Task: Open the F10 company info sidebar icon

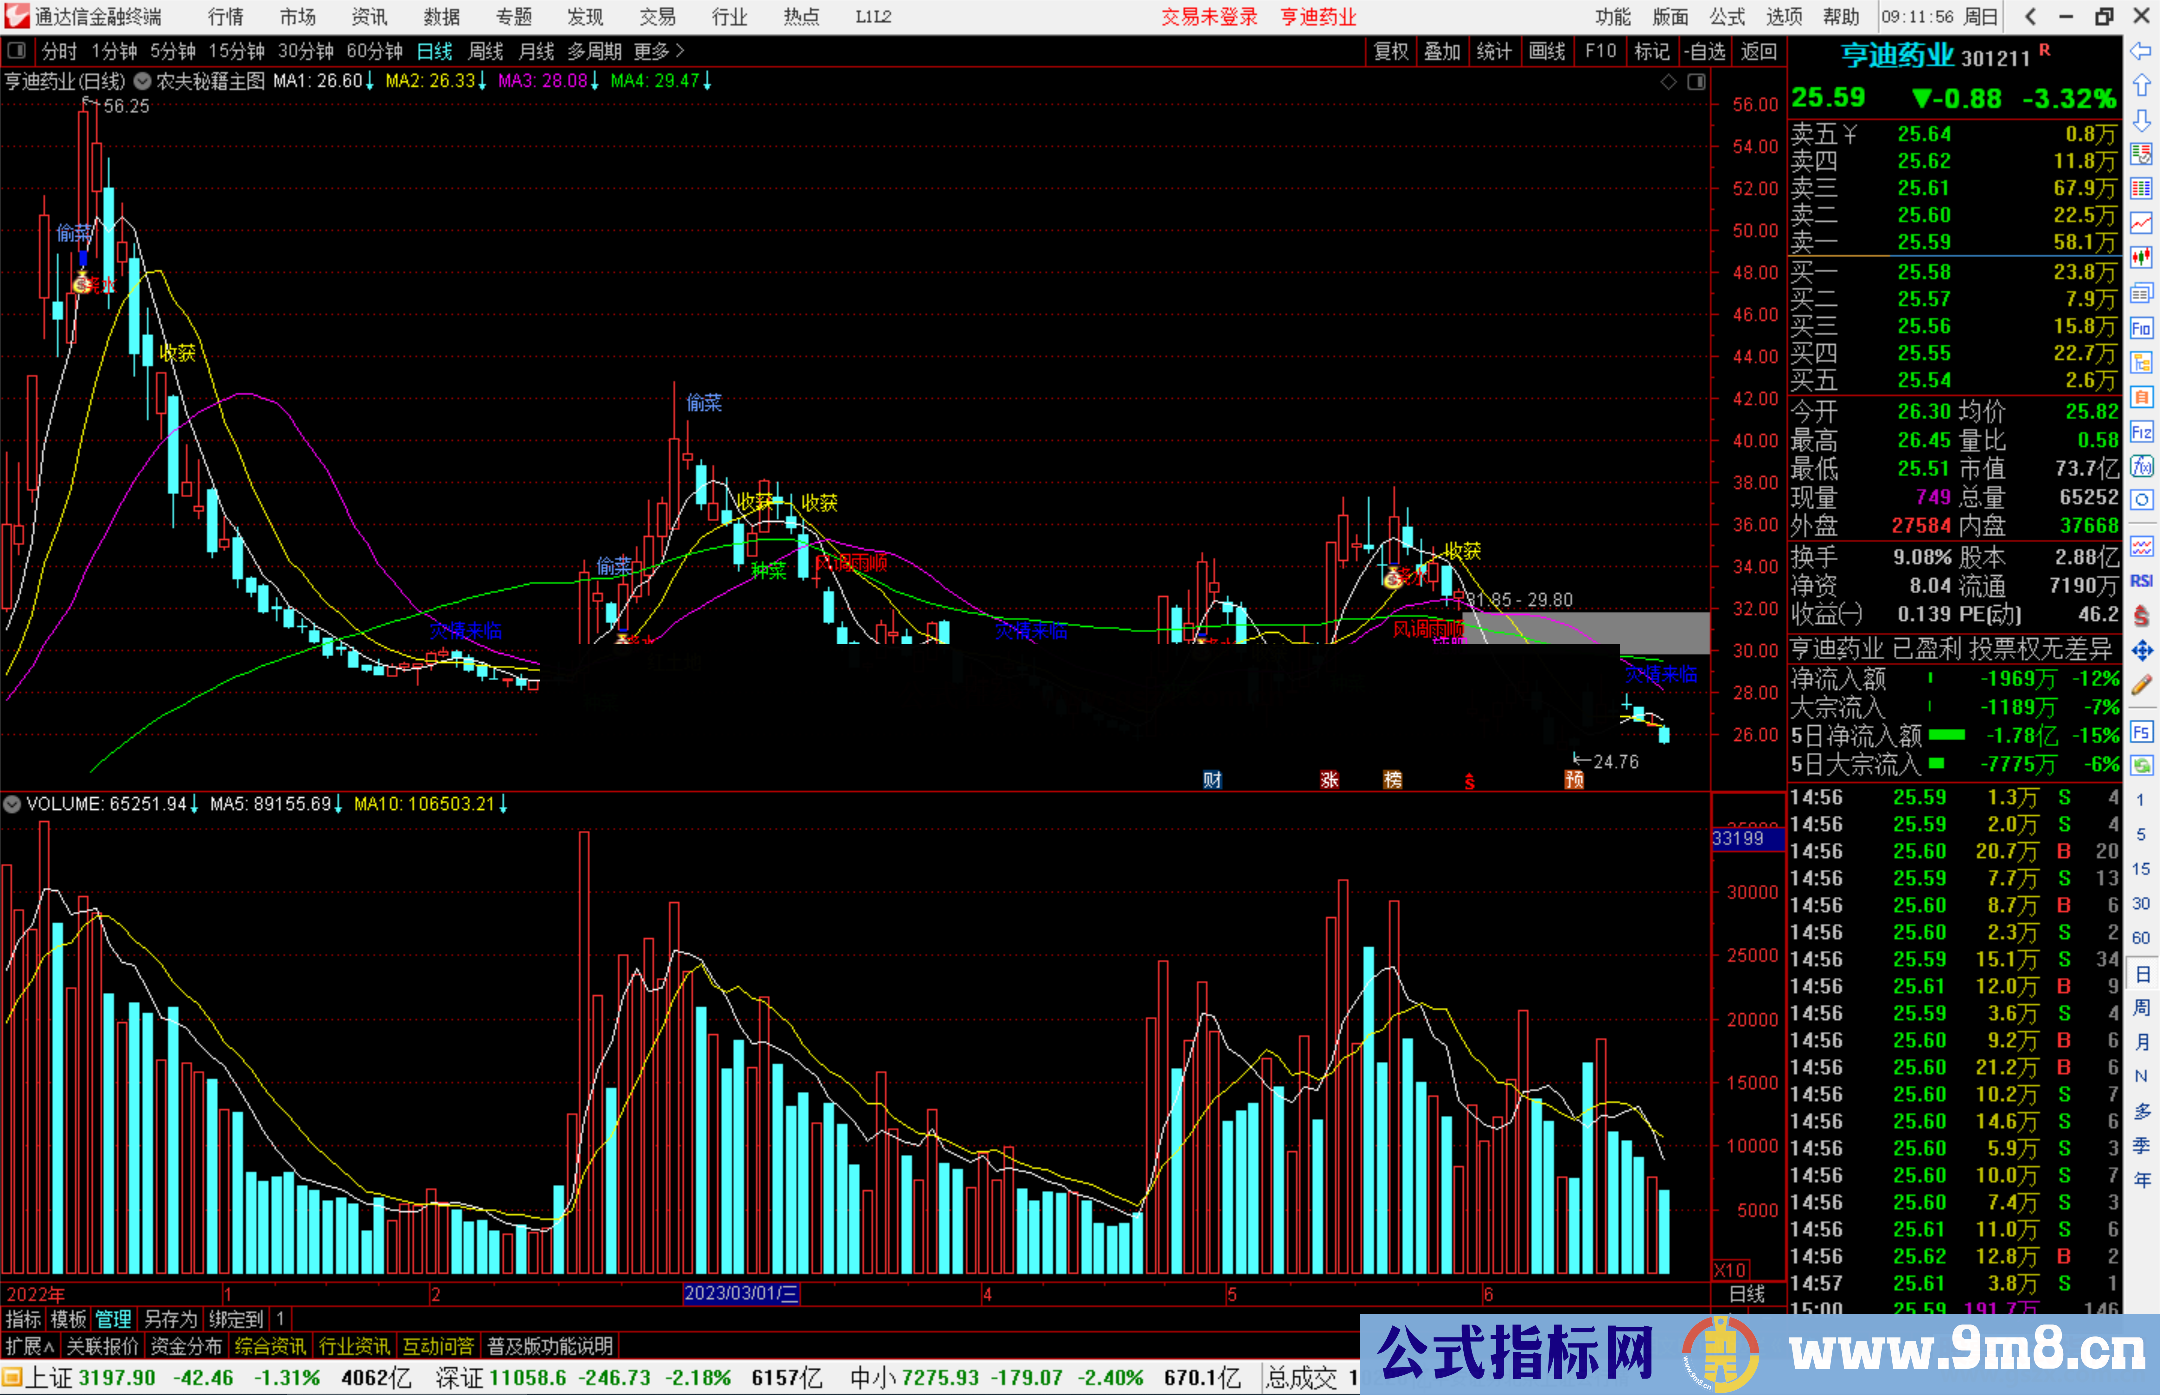Action: 2141,328
